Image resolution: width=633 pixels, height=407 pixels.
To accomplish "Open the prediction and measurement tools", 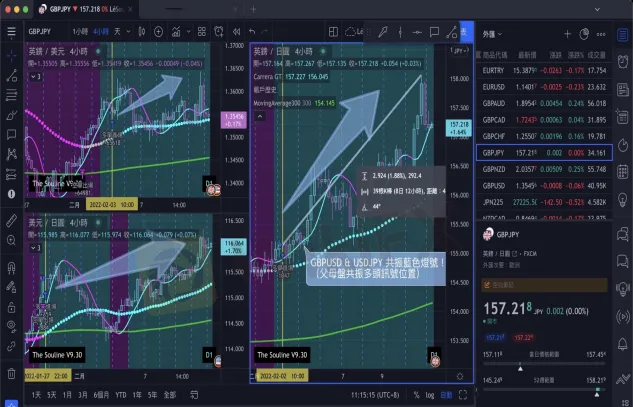I will tap(11, 174).
